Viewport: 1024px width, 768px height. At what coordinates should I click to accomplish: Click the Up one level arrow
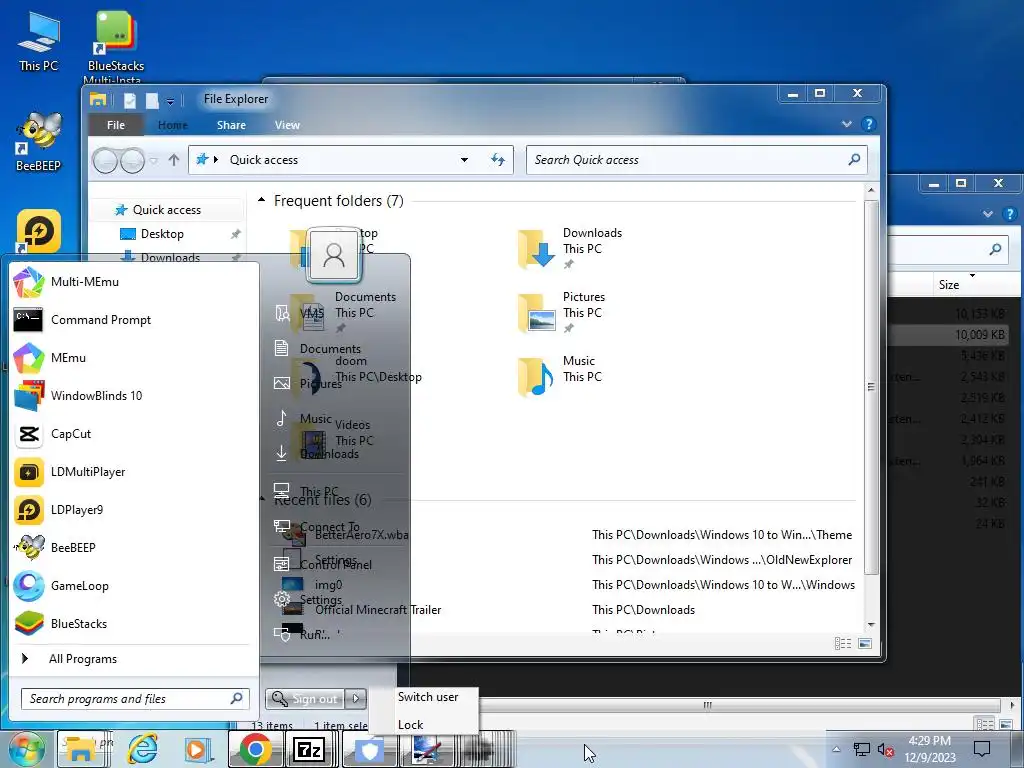pos(174,160)
